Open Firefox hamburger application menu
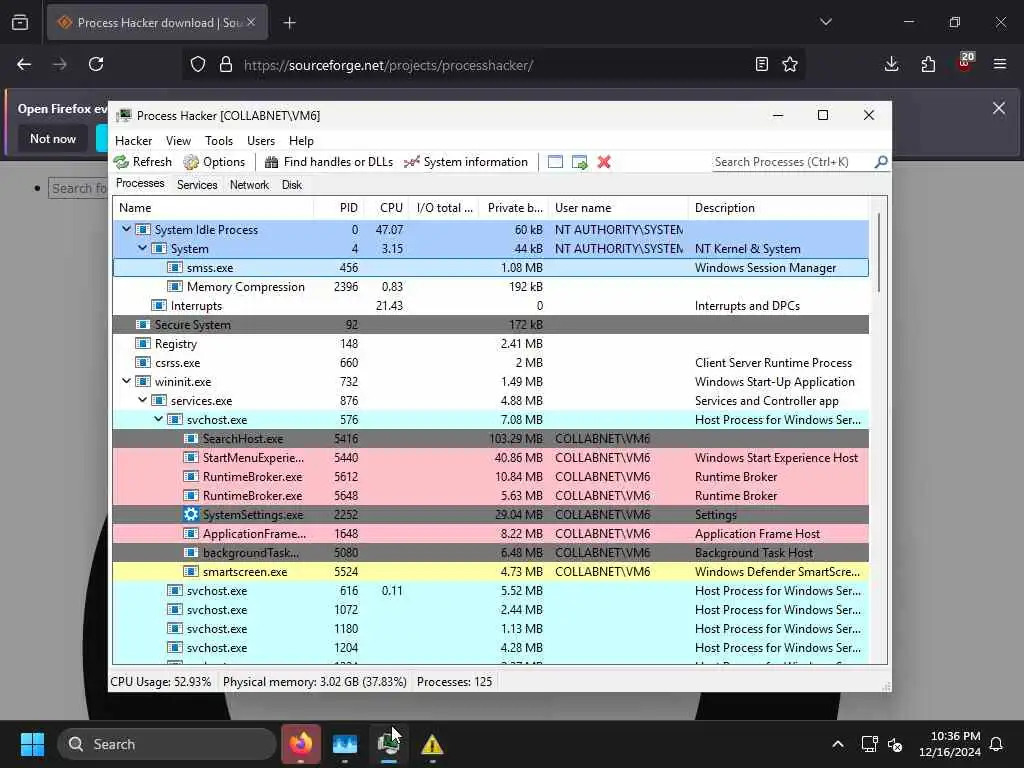 (1000, 64)
